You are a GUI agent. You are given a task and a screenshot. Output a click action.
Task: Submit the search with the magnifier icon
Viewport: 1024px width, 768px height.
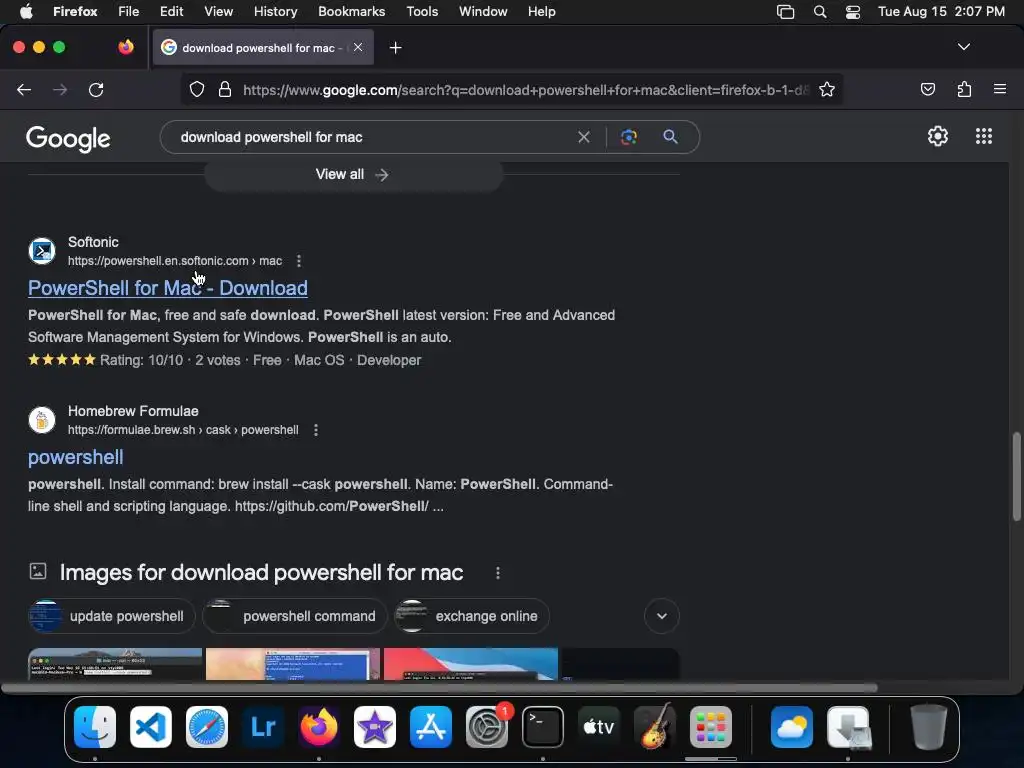670,136
